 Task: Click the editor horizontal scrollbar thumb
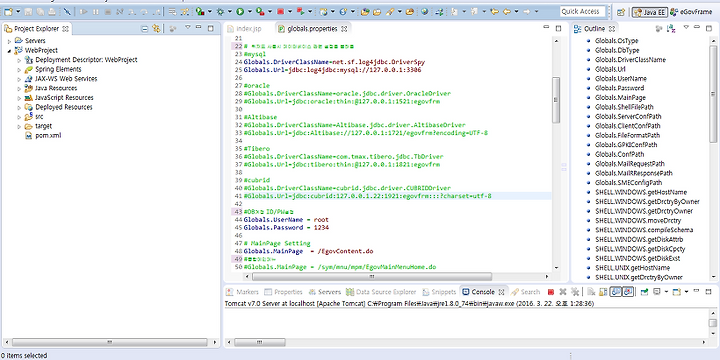(x=372, y=277)
